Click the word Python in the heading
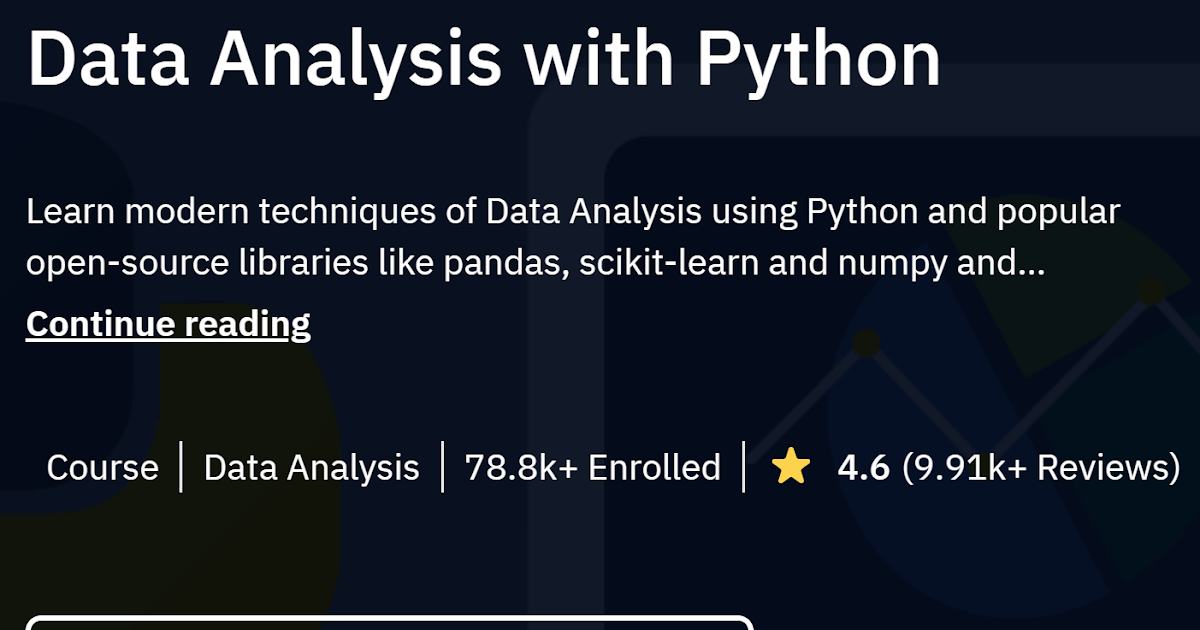The height and width of the screenshot is (630, 1200). click(819, 62)
